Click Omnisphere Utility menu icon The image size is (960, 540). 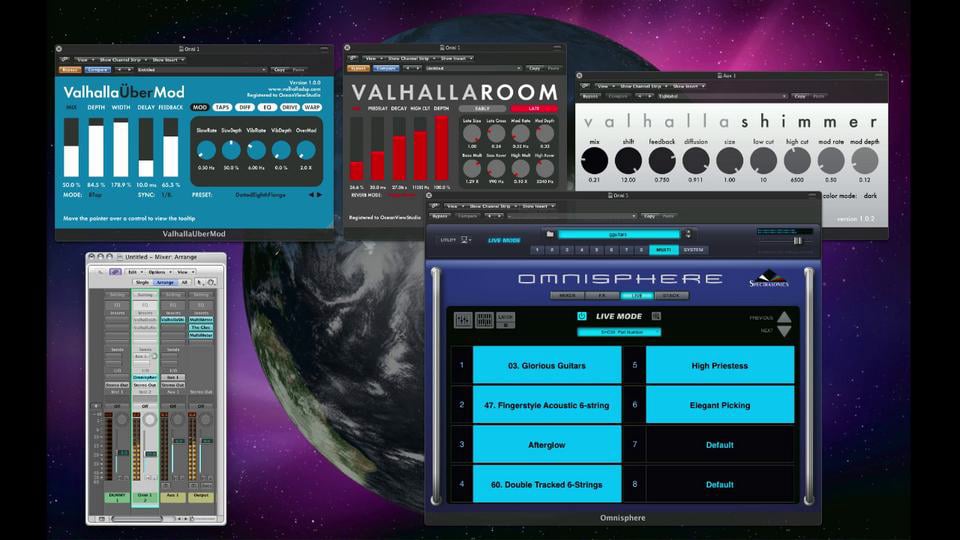click(465, 240)
